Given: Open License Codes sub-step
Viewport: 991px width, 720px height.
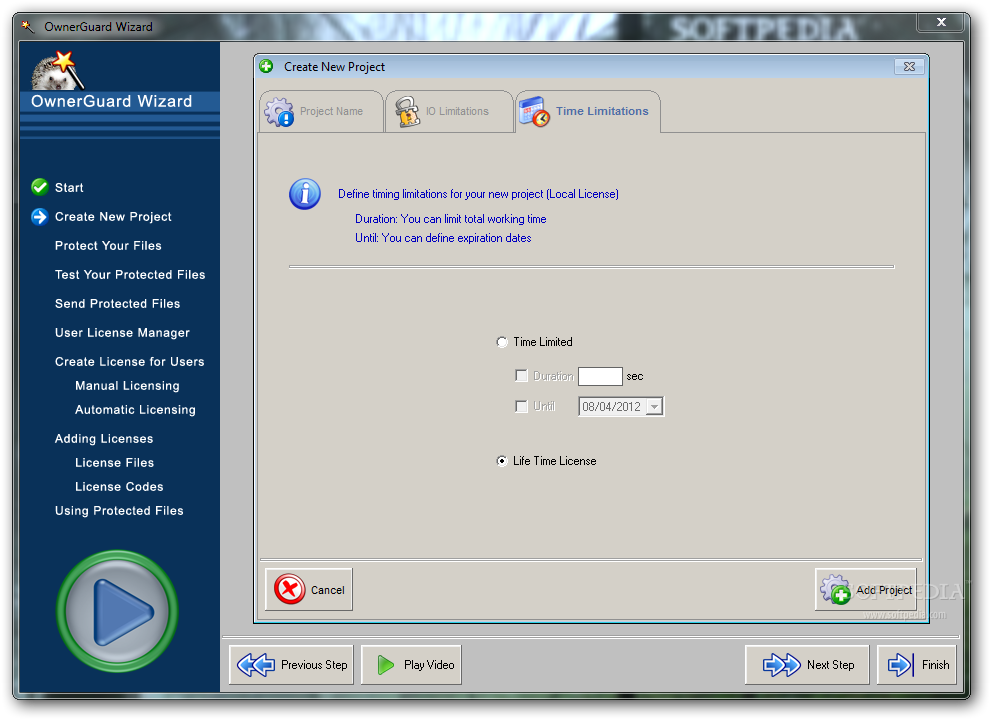Looking at the screenshot, I should 119,487.
